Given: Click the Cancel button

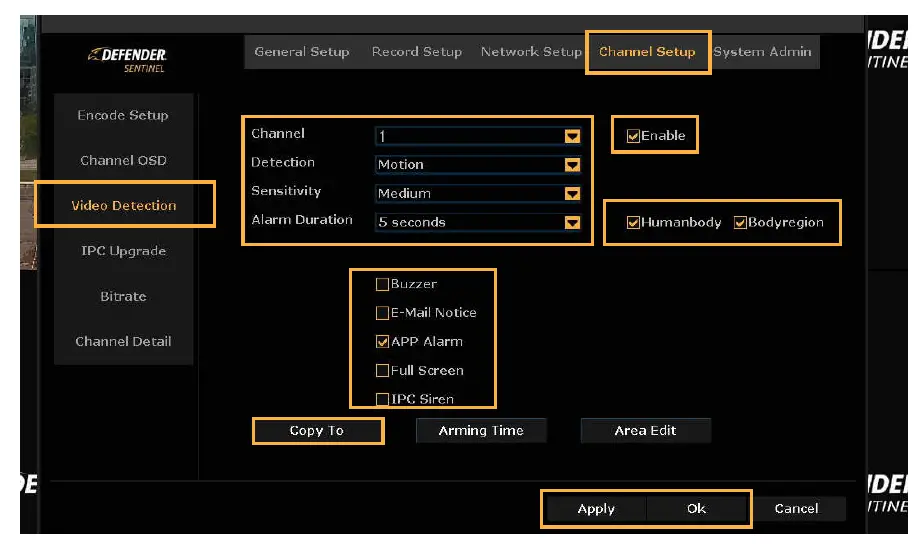Looking at the screenshot, I should [797, 509].
